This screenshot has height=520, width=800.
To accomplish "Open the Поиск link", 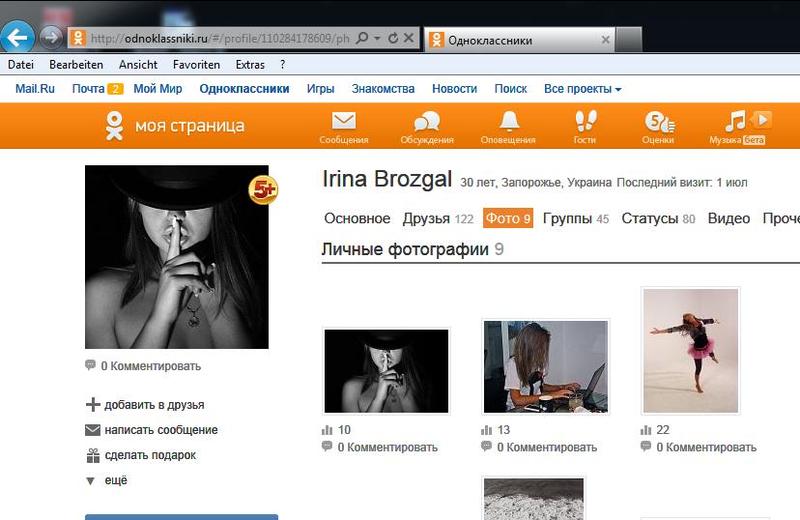I will 511,89.
